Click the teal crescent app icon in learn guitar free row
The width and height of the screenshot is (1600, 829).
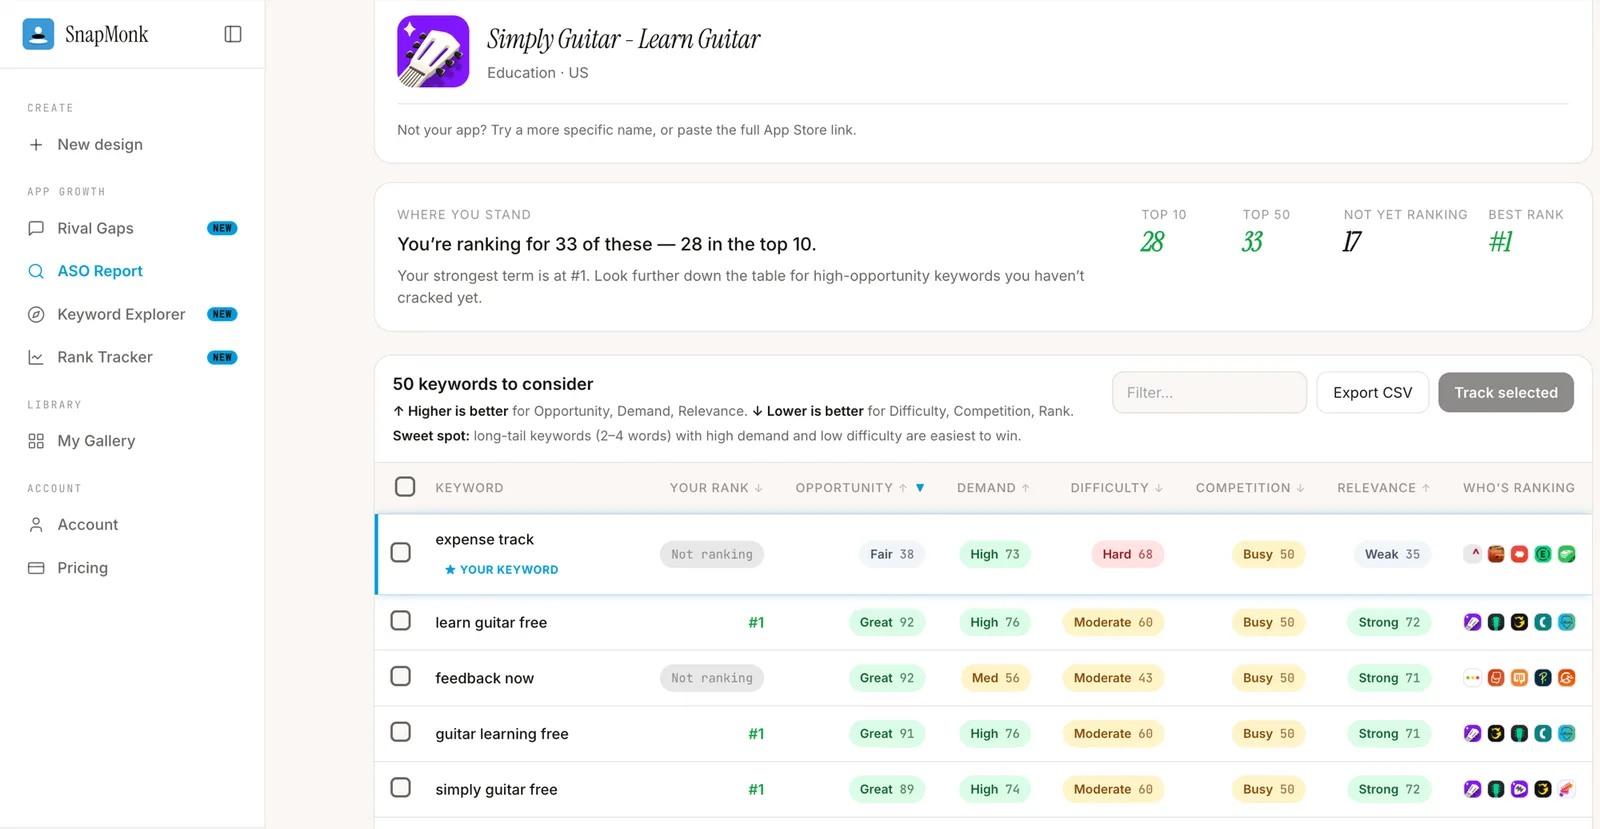click(1543, 622)
